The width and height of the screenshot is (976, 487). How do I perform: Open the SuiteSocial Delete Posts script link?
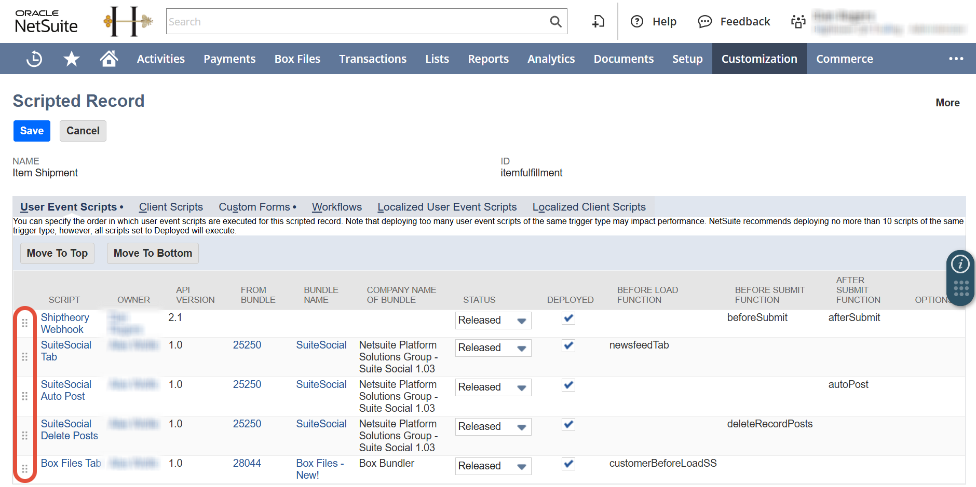(x=70, y=430)
